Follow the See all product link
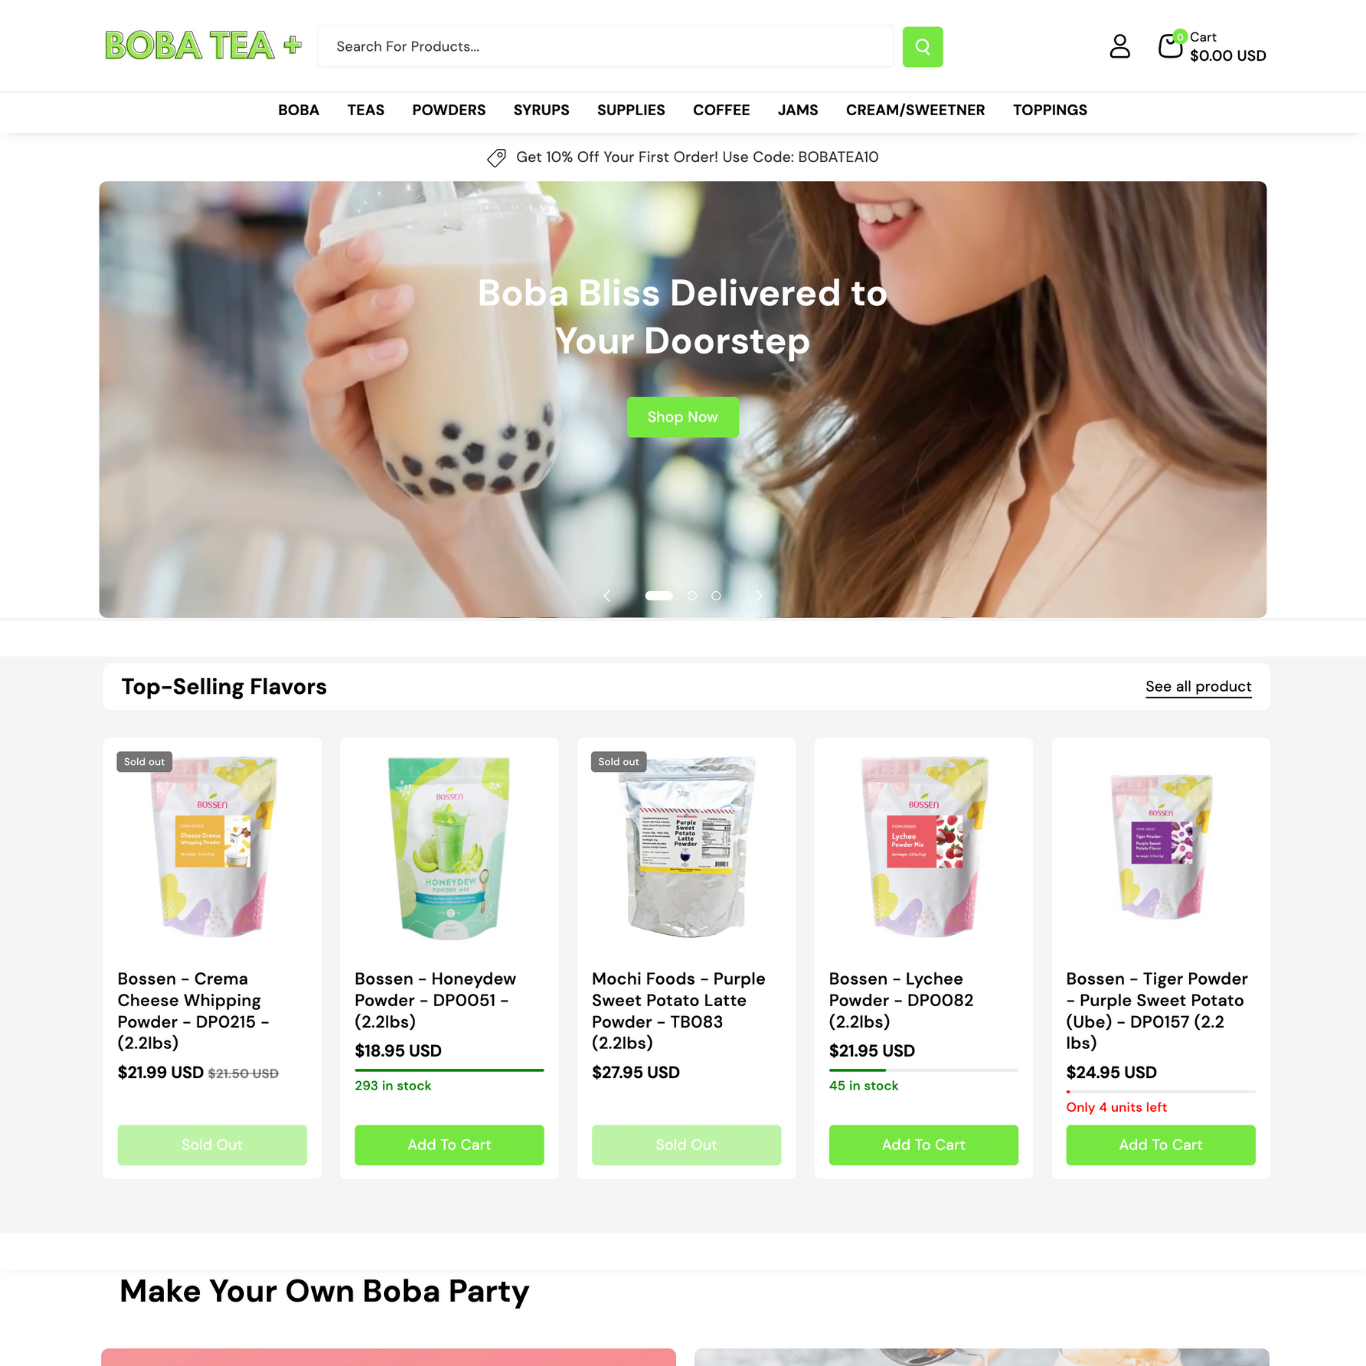Viewport: 1366px width, 1366px height. point(1198,687)
